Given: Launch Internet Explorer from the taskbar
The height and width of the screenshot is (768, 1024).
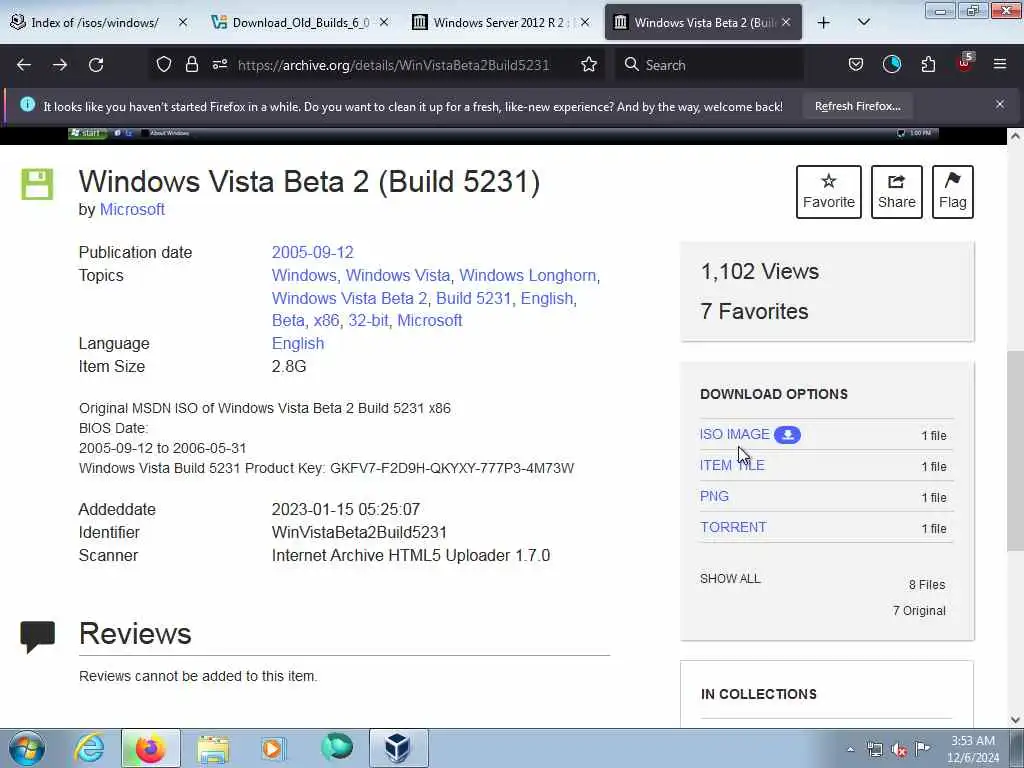Looking at the screenshot, I should pos(89,748).
